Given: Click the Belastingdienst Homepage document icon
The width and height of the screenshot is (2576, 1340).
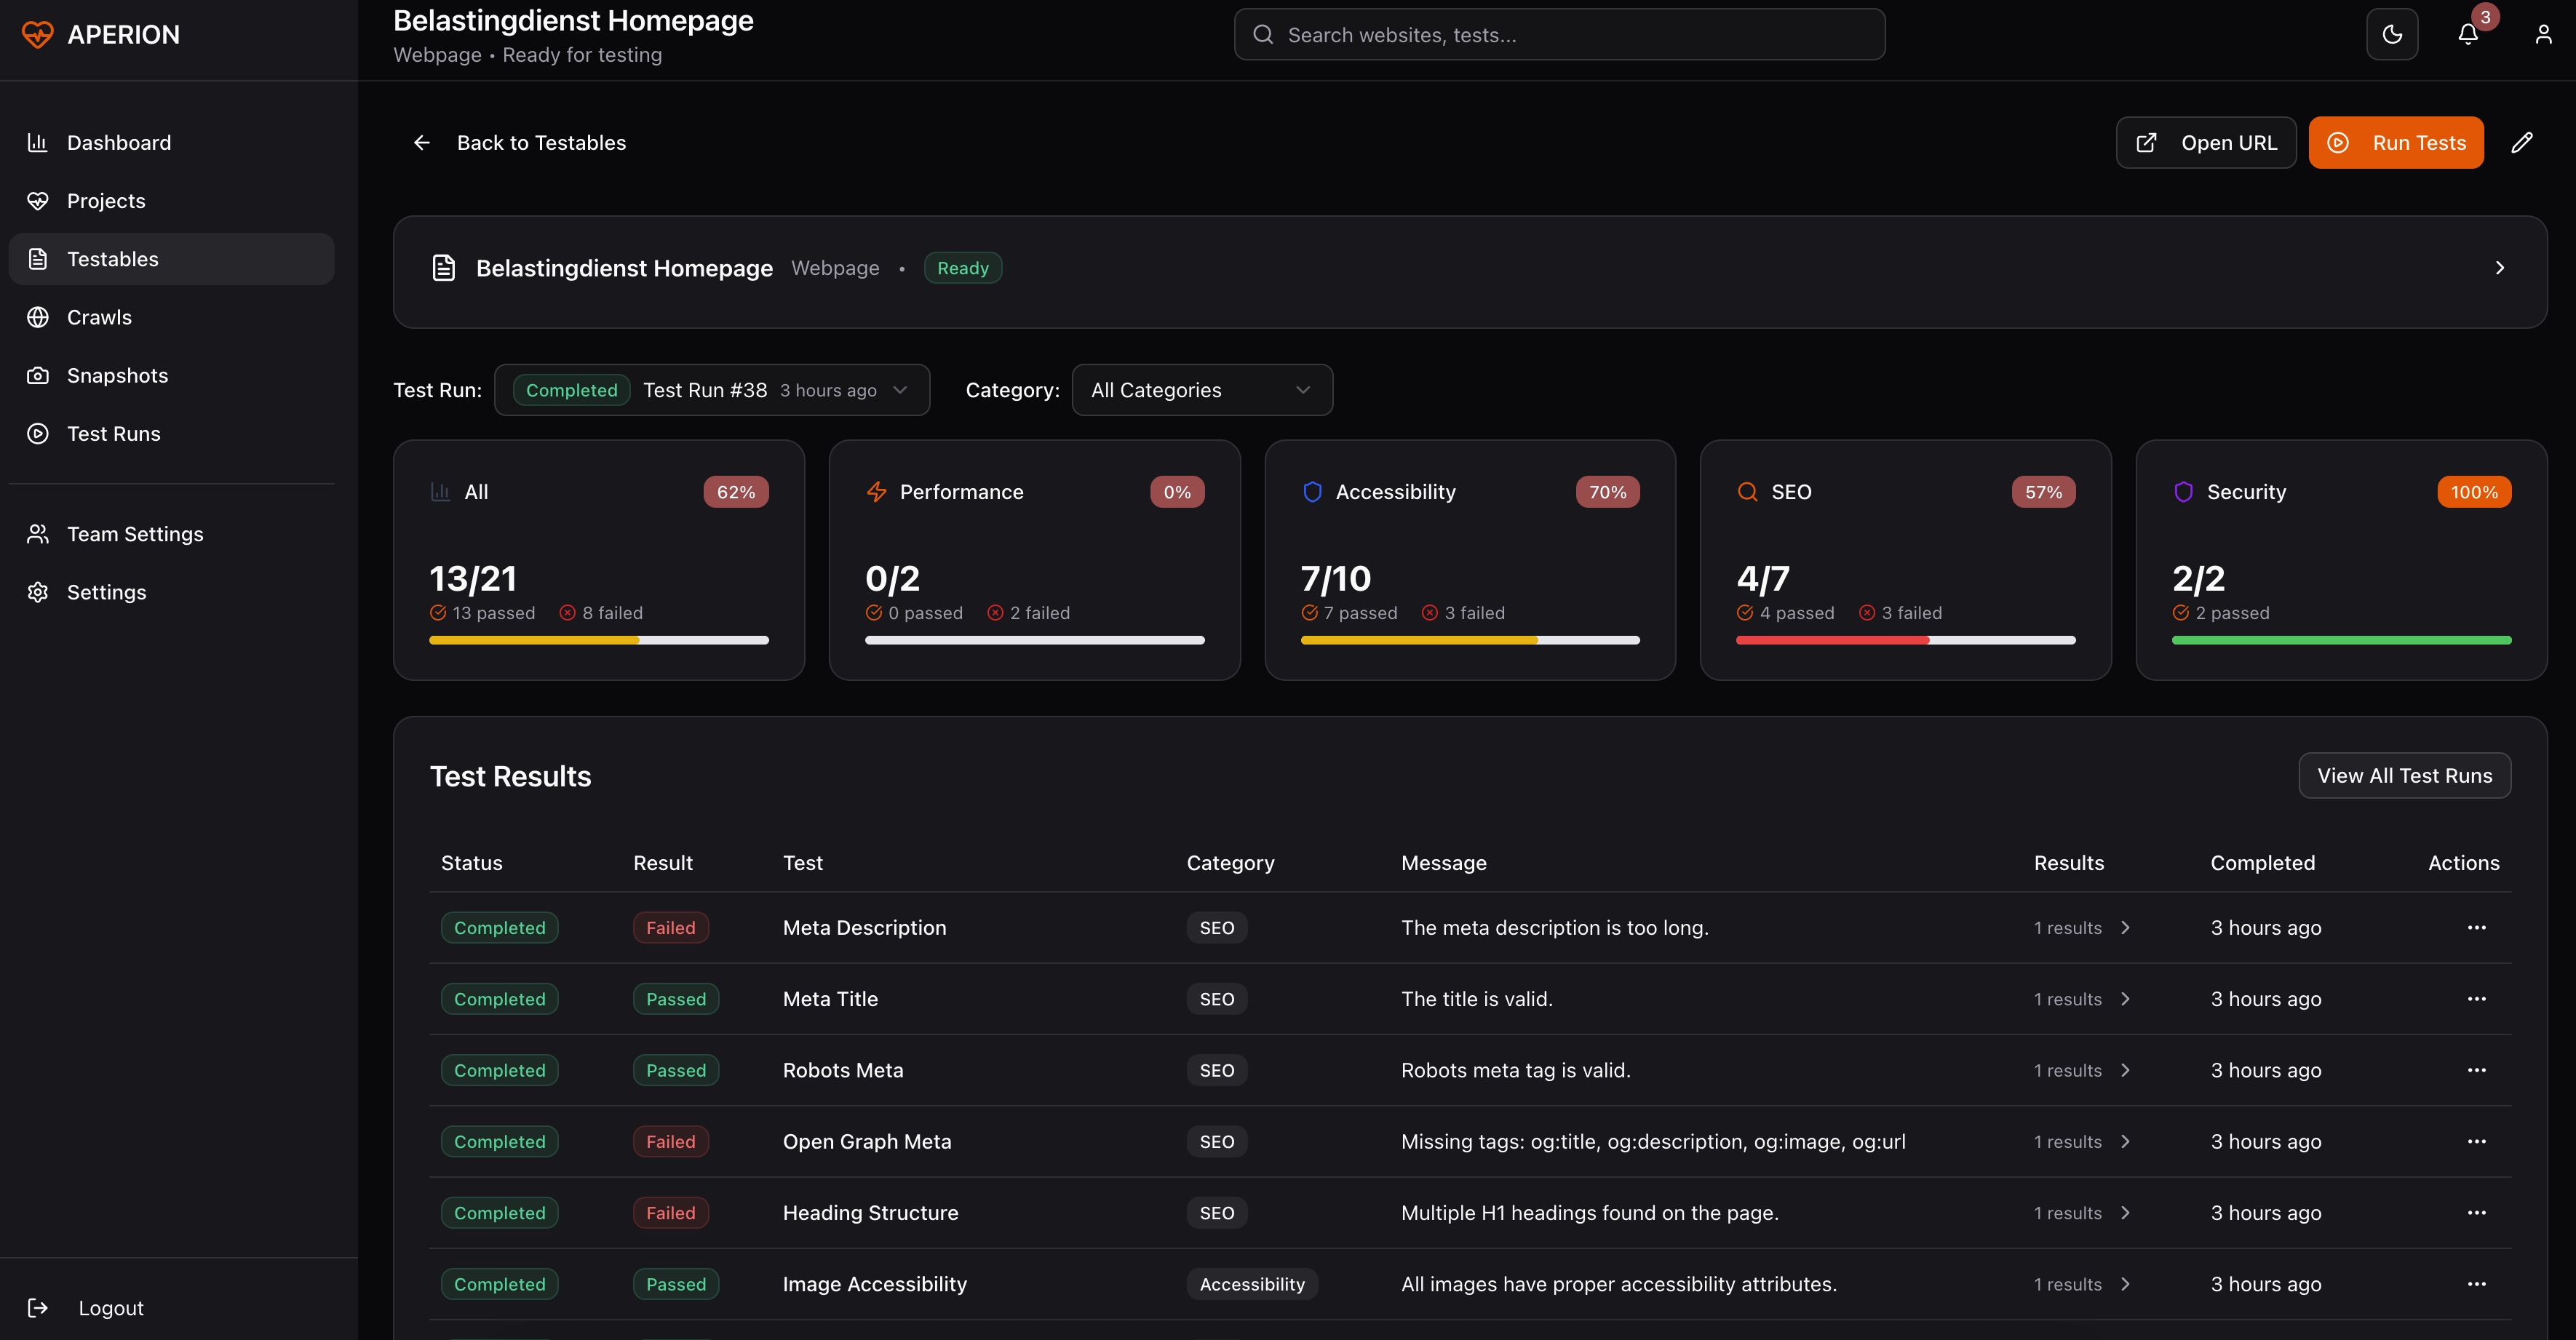Looking at the screenshot, I should [443, 268].
